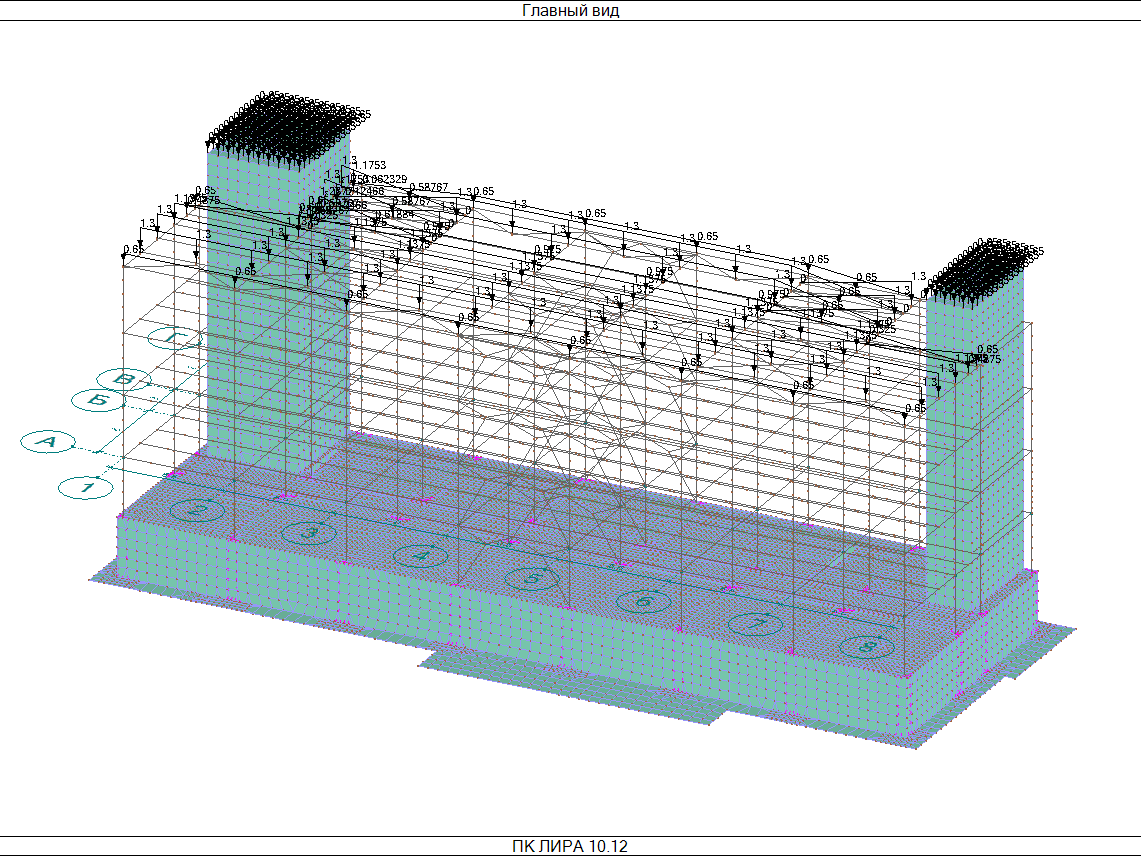Click the 'Главный вид' title text

click(570, 10)
